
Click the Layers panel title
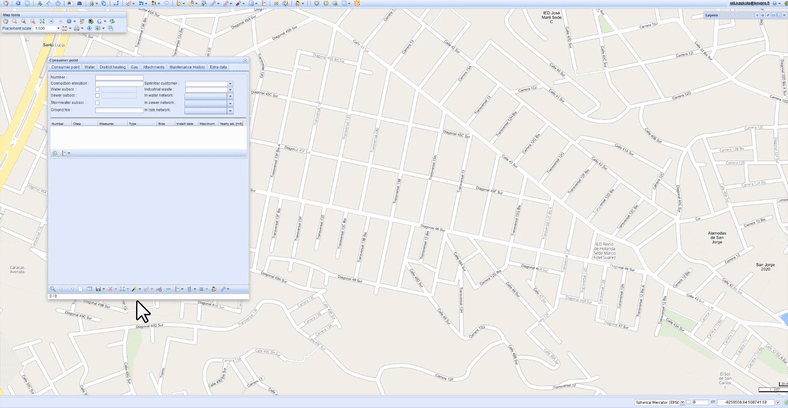click(x=712, y=15)
